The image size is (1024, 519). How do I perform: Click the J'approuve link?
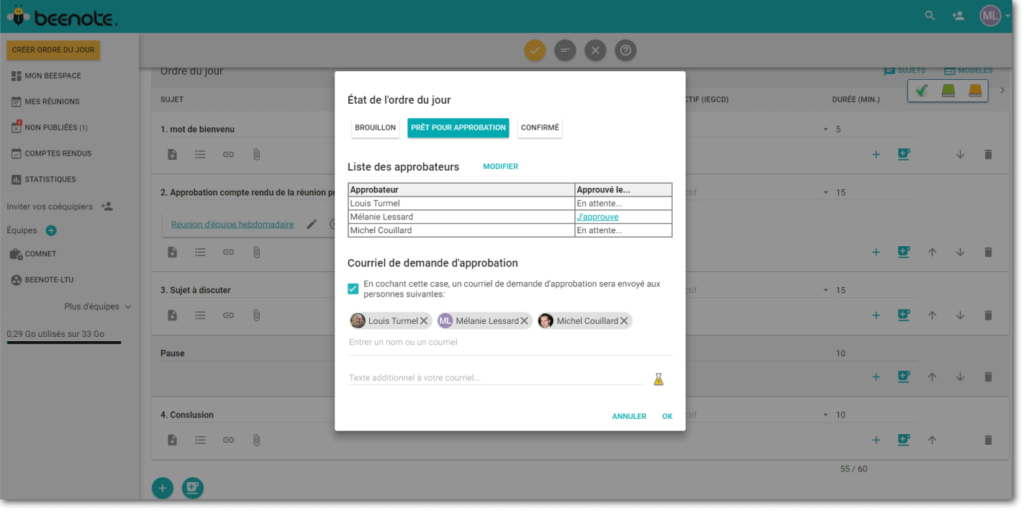(597, 217)
